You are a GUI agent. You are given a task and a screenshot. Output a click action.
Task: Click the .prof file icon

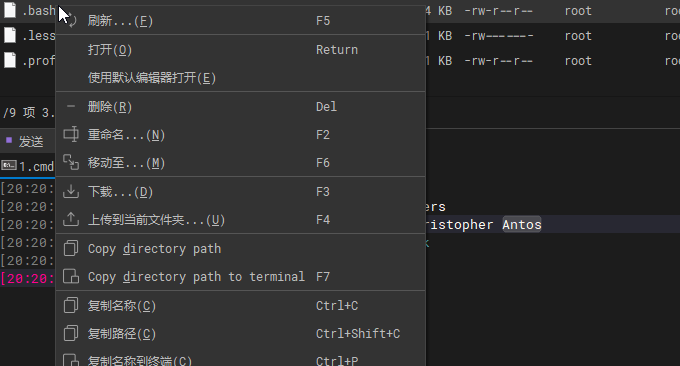point(10,60)
